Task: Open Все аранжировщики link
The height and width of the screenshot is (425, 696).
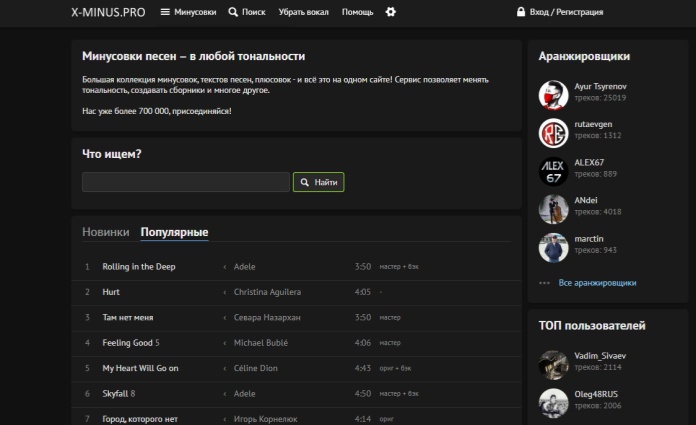Action: [596, 283]
